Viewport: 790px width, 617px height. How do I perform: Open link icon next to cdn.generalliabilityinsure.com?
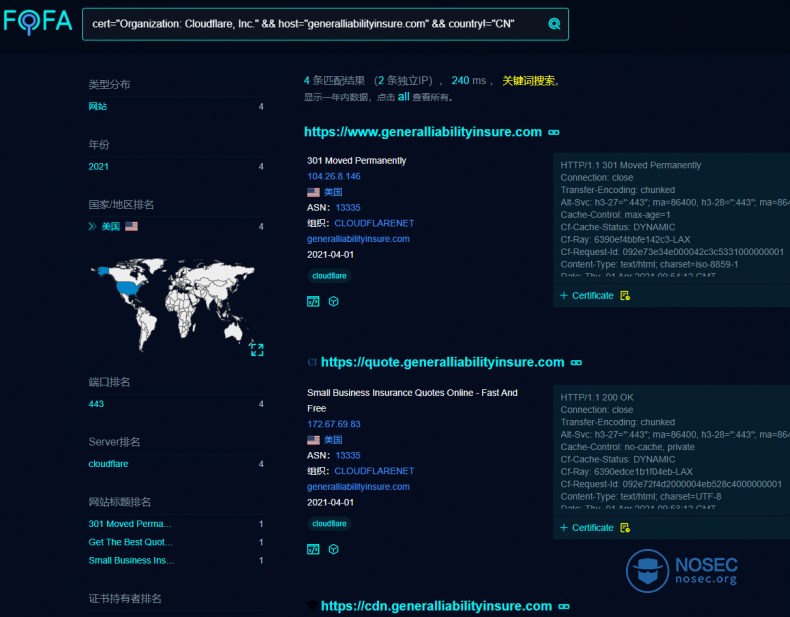point(564,606)
